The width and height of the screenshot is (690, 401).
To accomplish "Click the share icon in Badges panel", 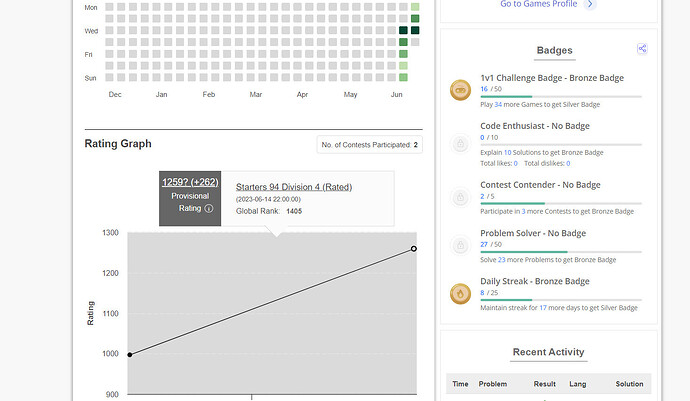I will click(642, 49).
